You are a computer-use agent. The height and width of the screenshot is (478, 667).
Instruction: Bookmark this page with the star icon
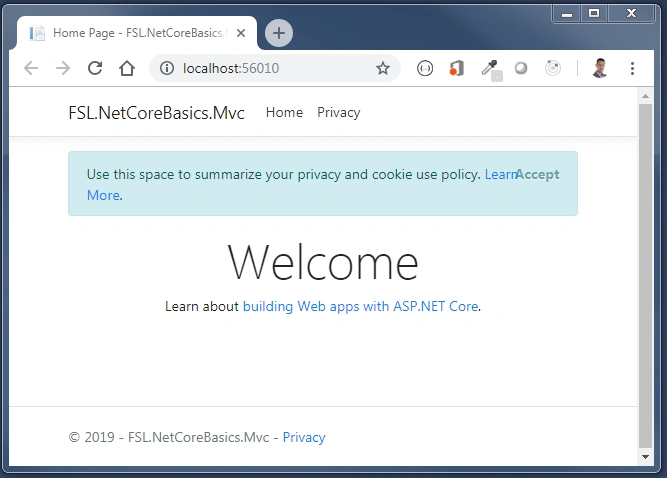(383, 68)
